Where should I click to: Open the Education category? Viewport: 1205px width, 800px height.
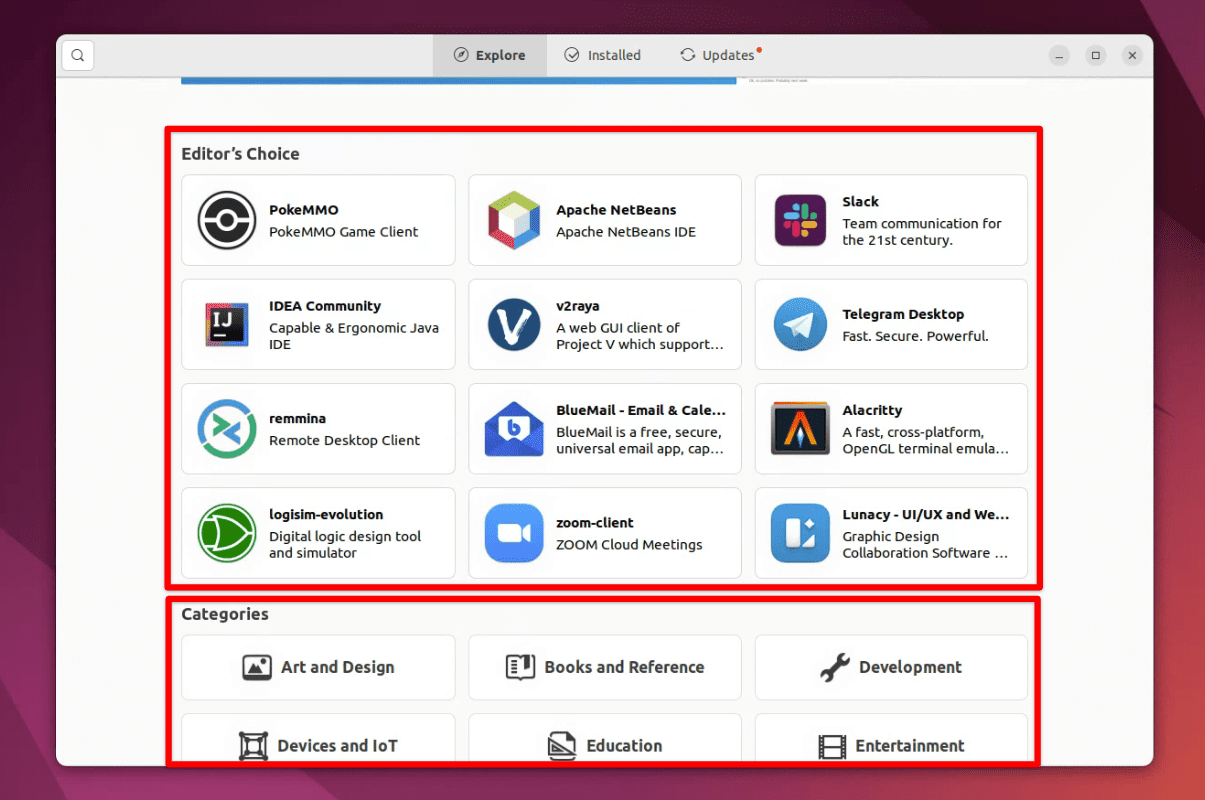click(605, 739)
